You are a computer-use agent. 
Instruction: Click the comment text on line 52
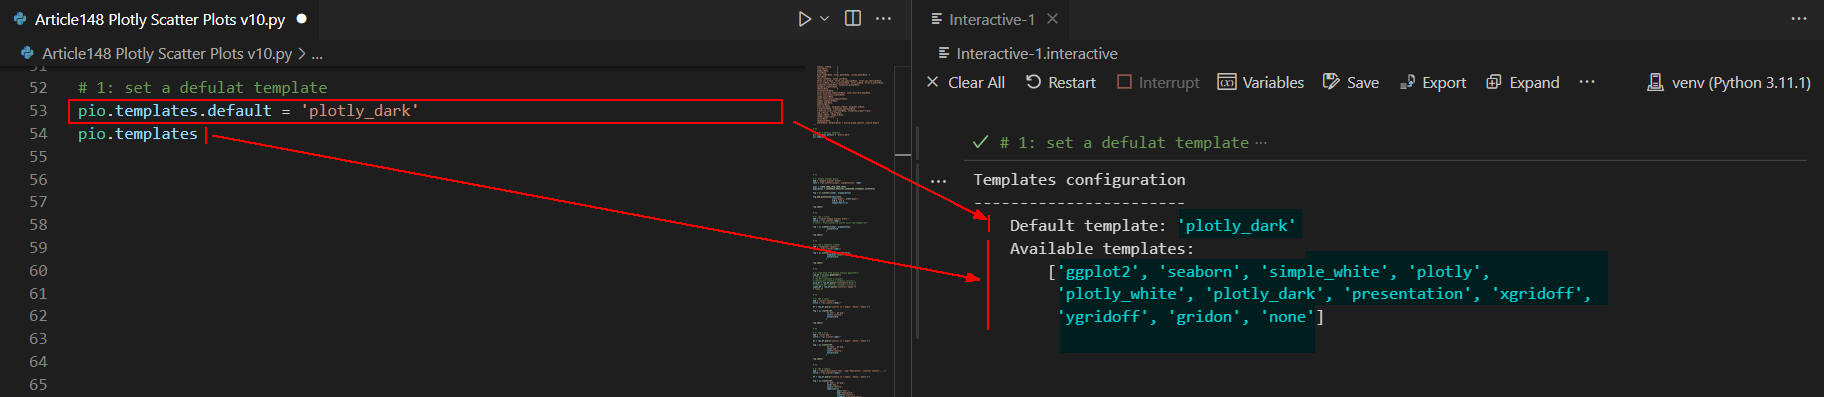pos(202,88)
